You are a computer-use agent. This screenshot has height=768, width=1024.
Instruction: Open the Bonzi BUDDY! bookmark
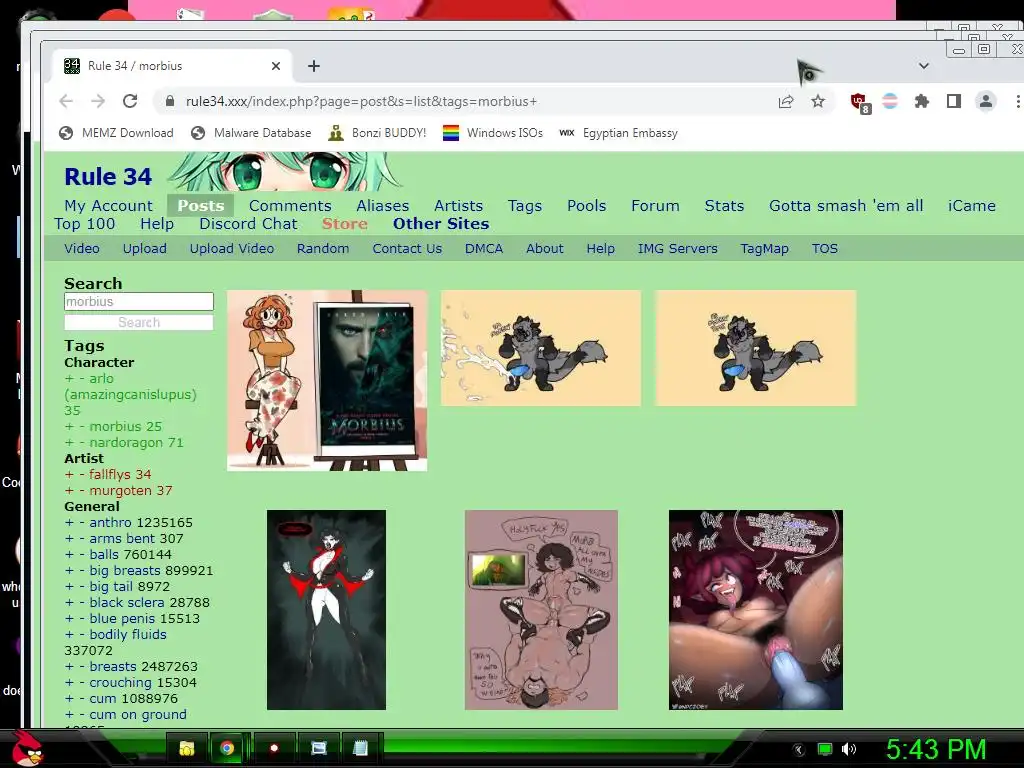pos(377,133)
